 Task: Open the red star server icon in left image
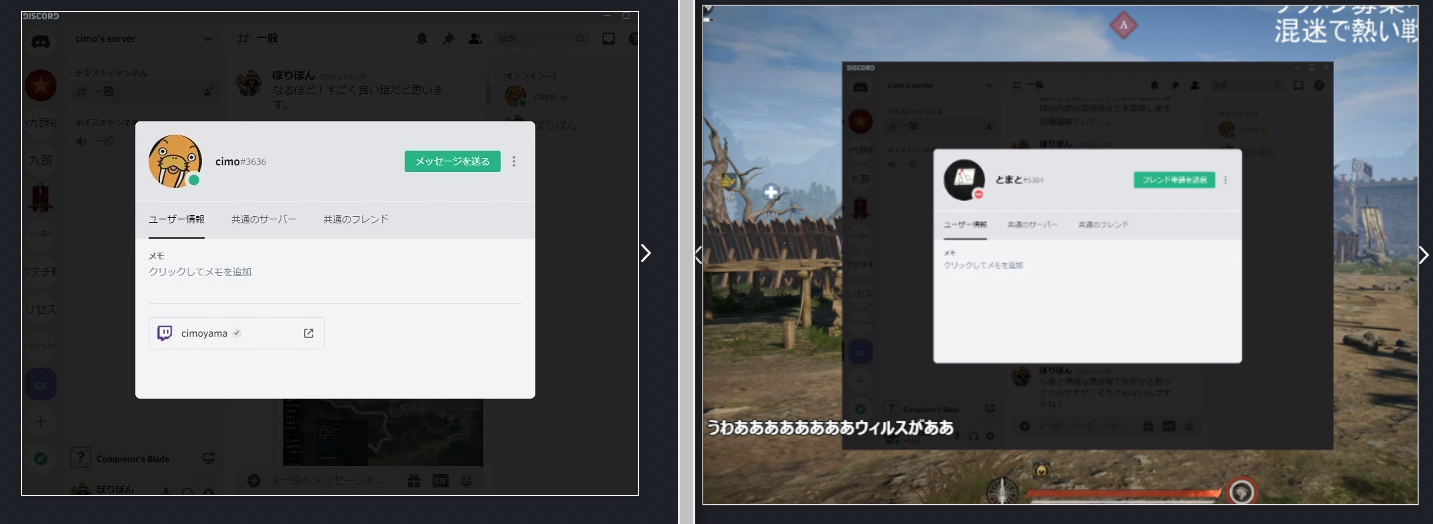coord(41,85)
